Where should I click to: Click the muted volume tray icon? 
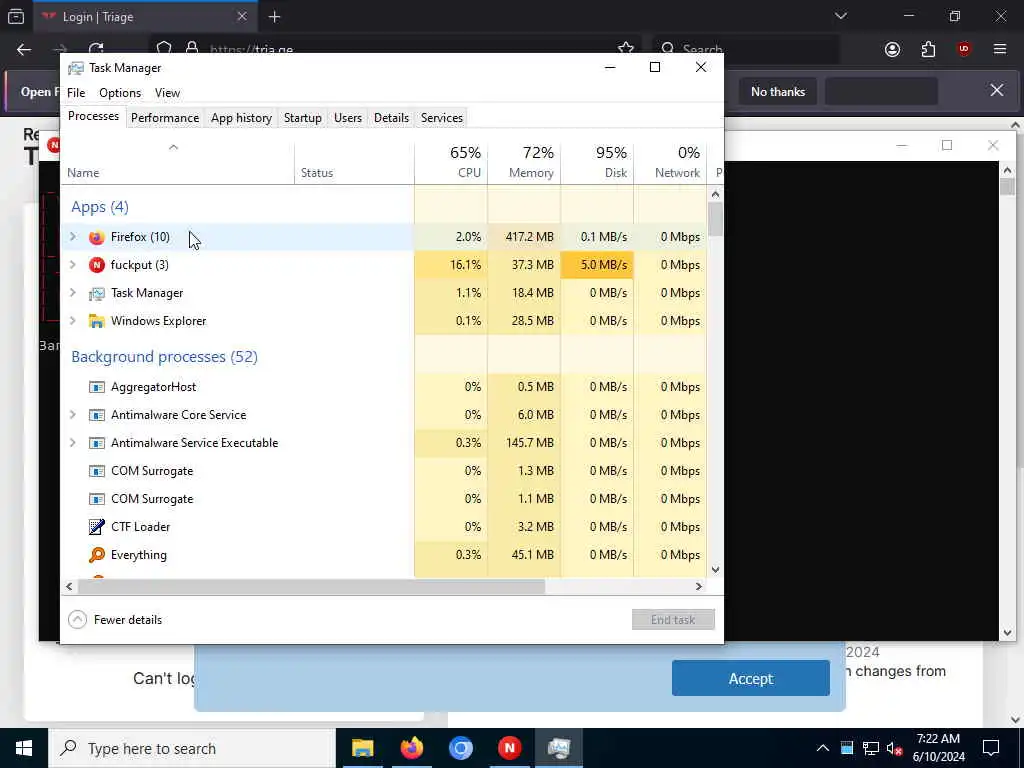click(895, 748)
